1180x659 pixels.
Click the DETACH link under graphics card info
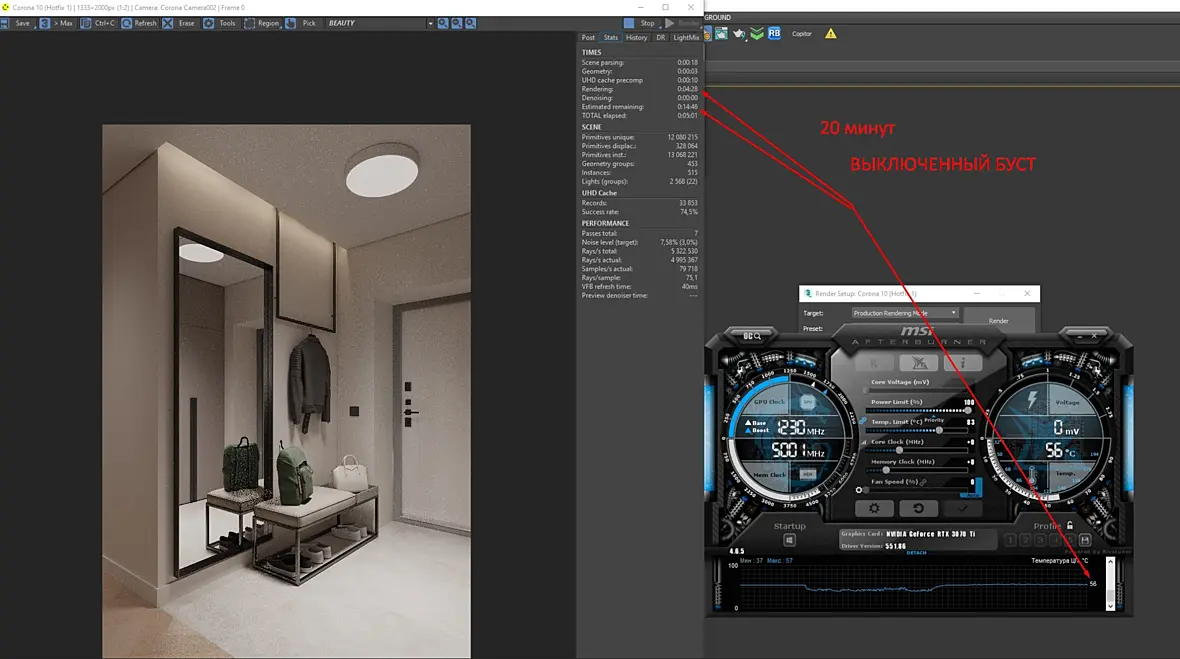point(916,553)
